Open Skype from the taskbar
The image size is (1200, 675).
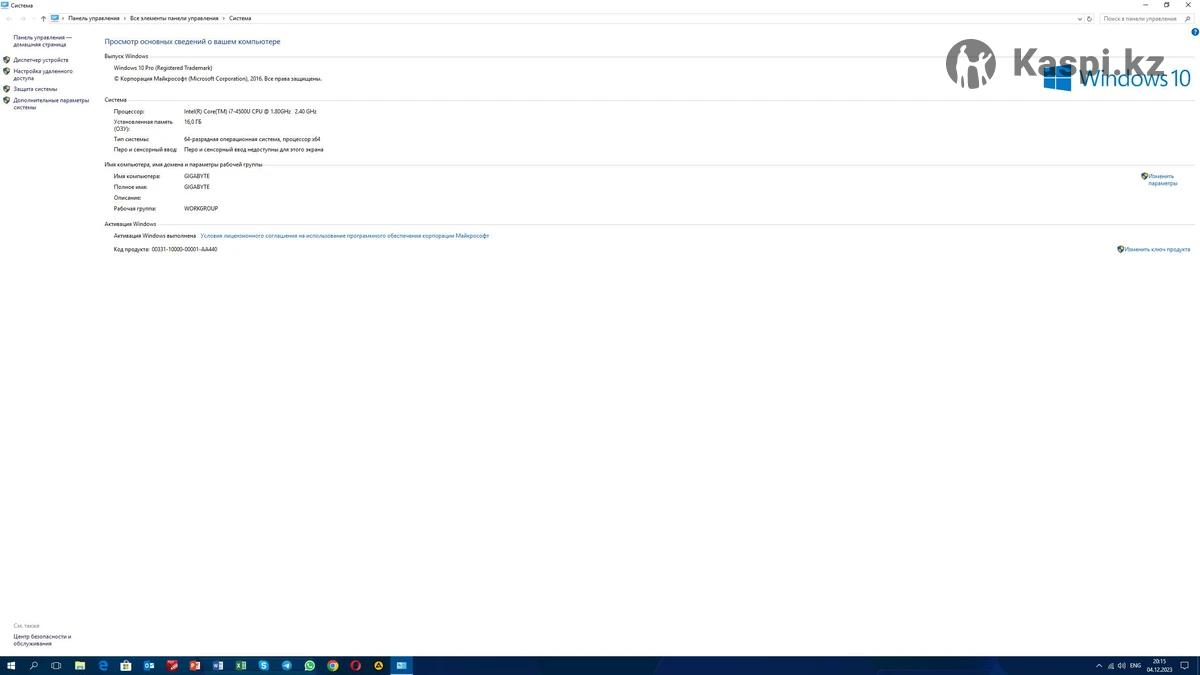pyautogui.click(x=264, y=665)
